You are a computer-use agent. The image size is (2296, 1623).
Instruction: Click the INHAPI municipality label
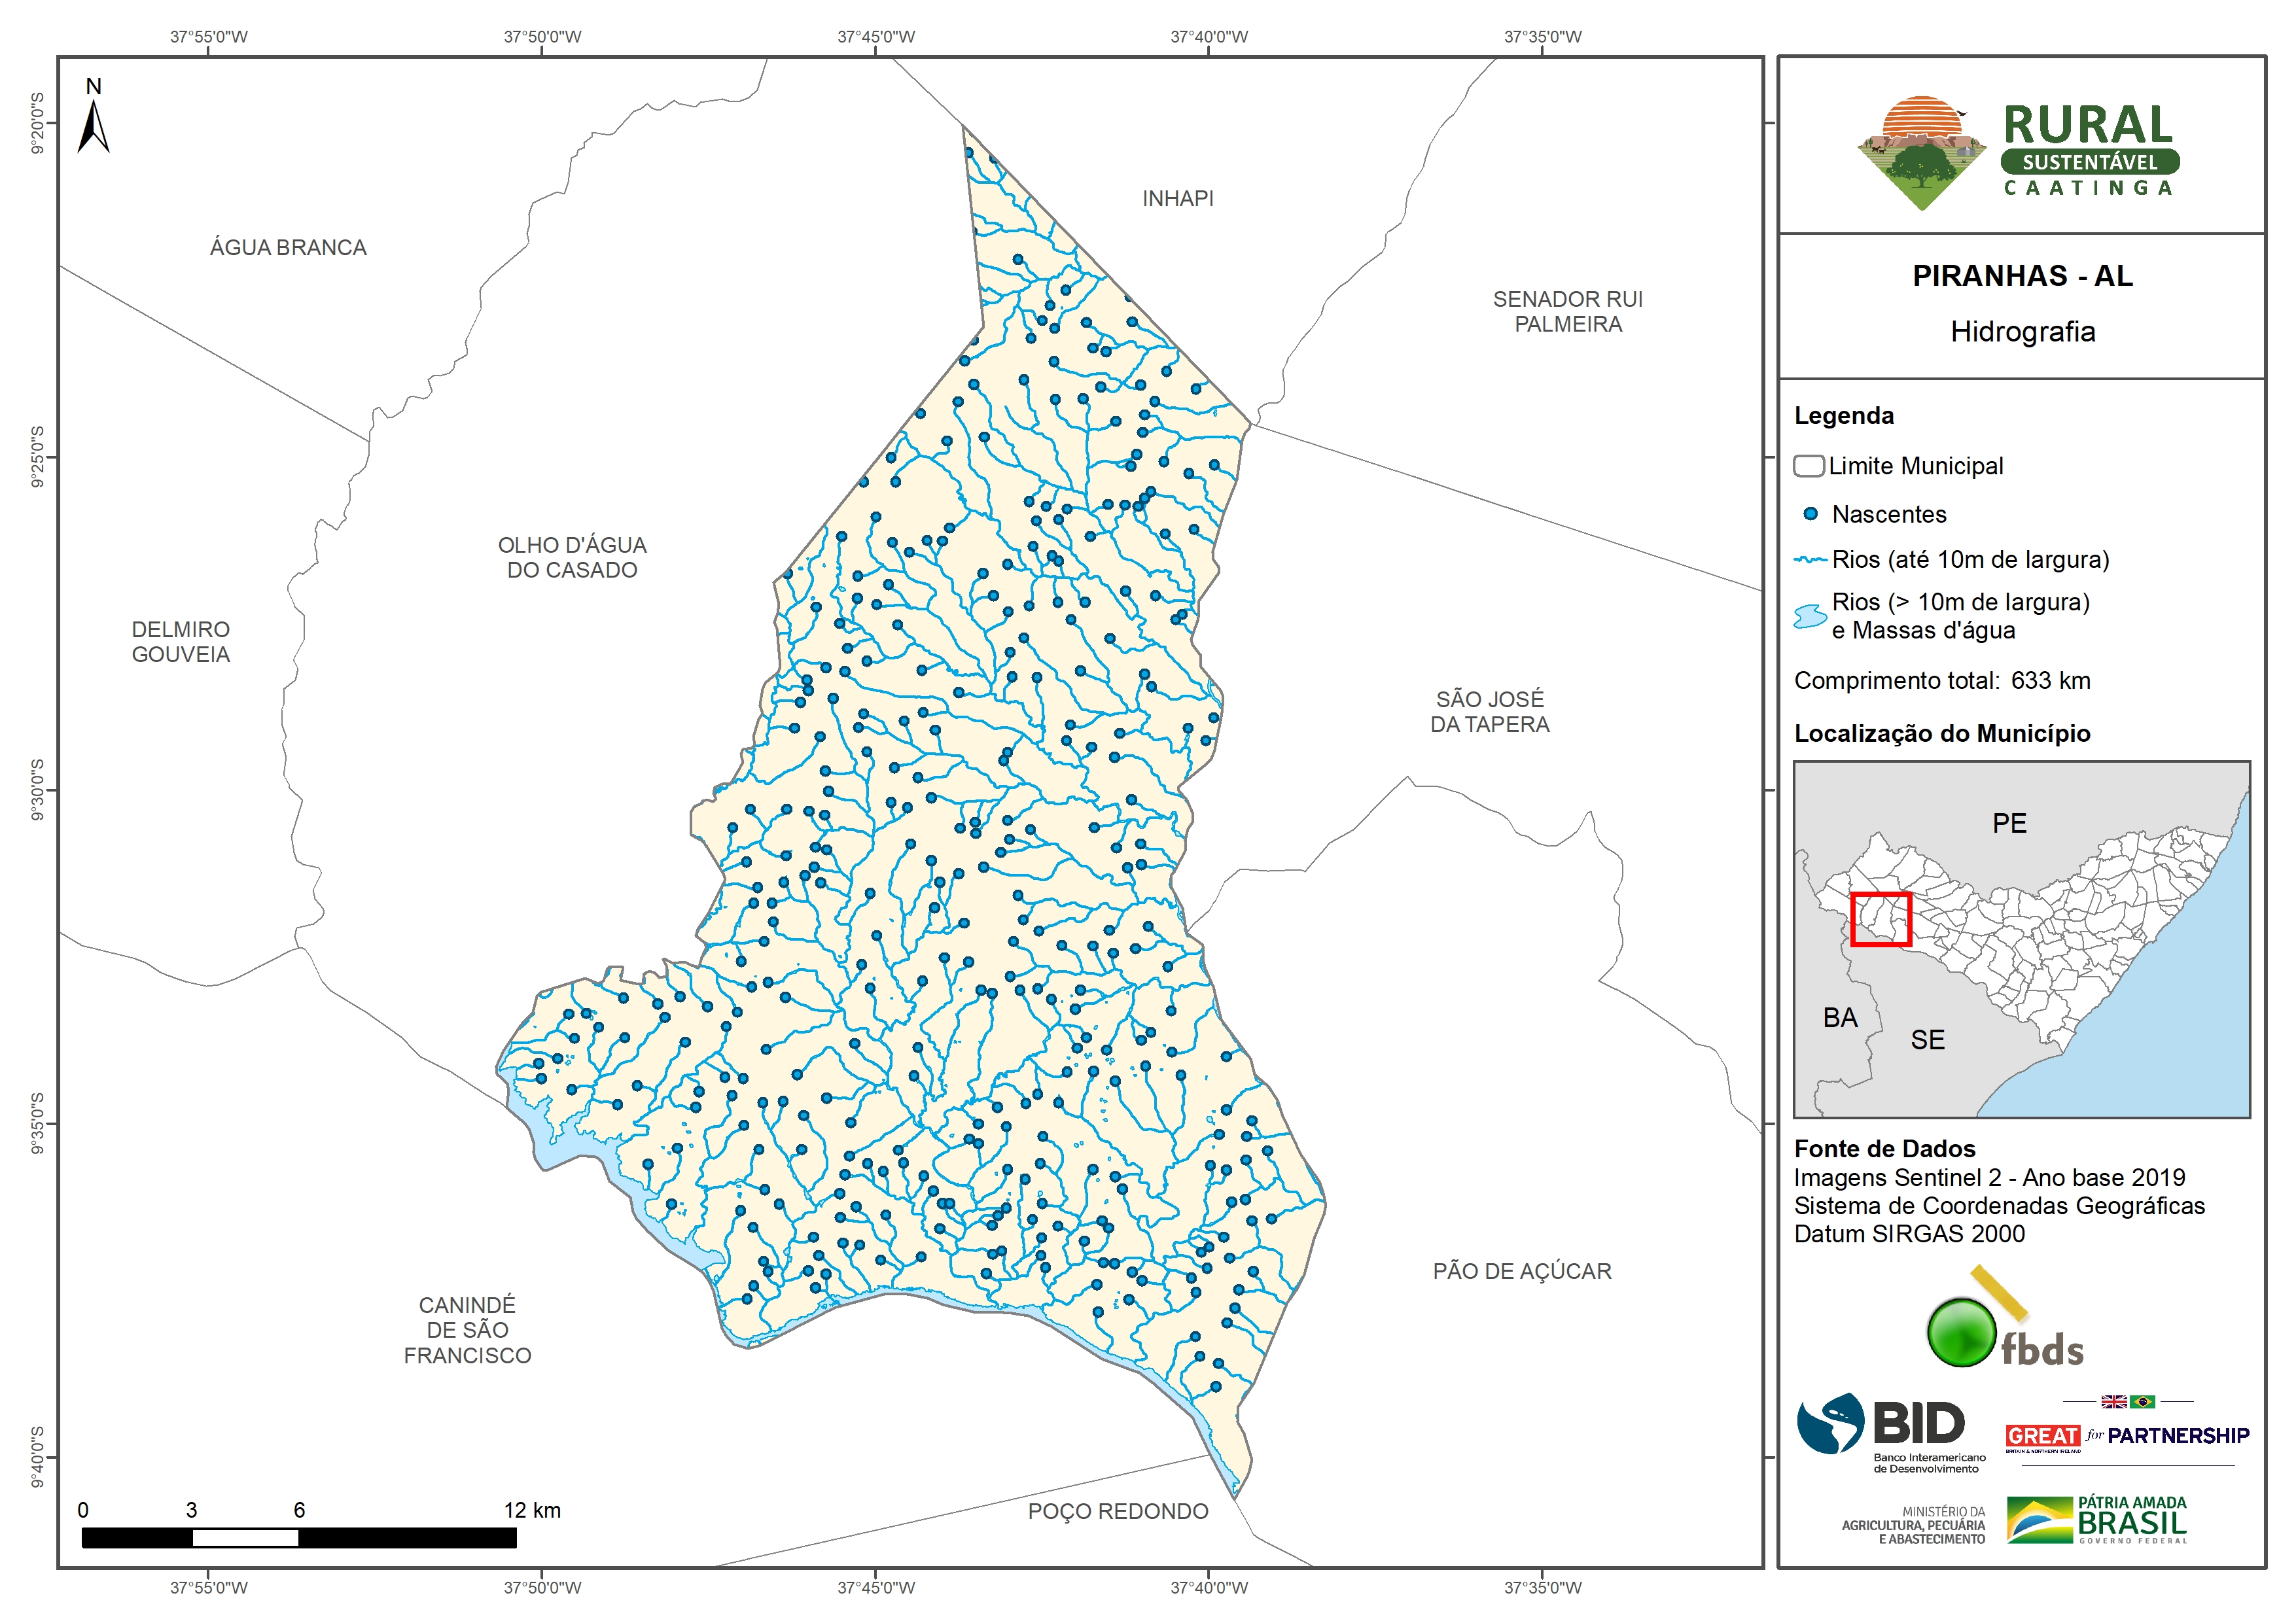coord(1177,199)
